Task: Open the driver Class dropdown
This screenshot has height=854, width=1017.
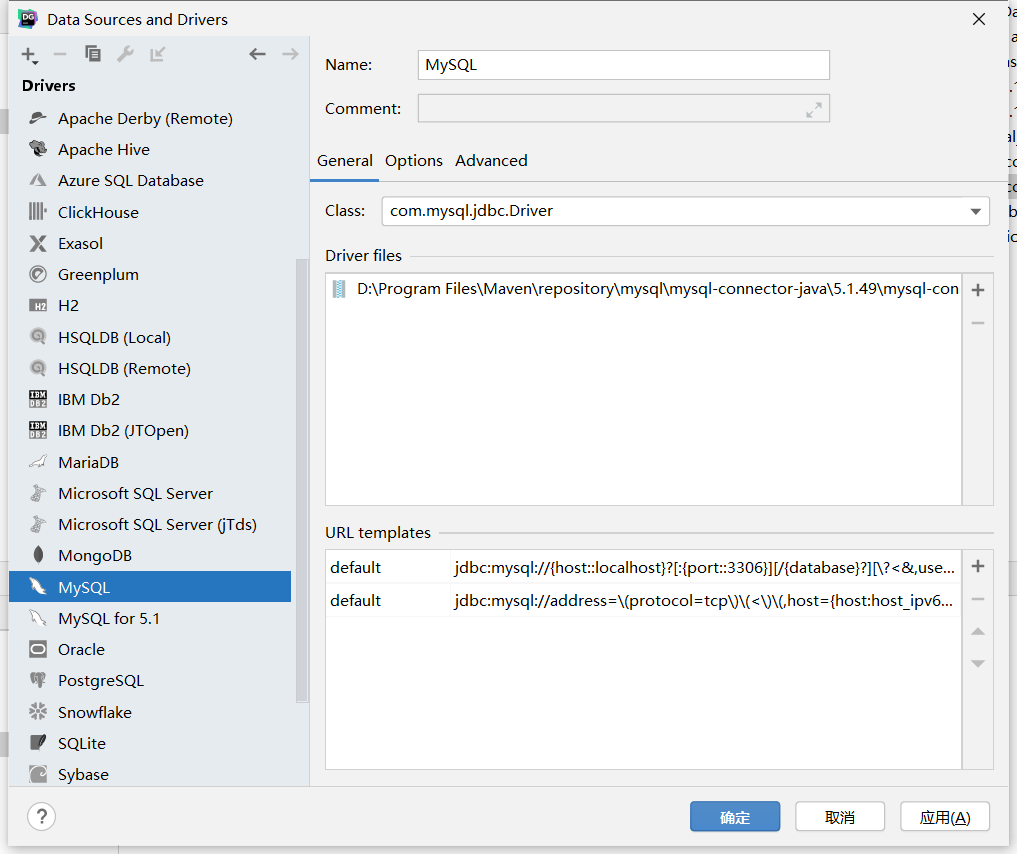Action: point(975,211)
